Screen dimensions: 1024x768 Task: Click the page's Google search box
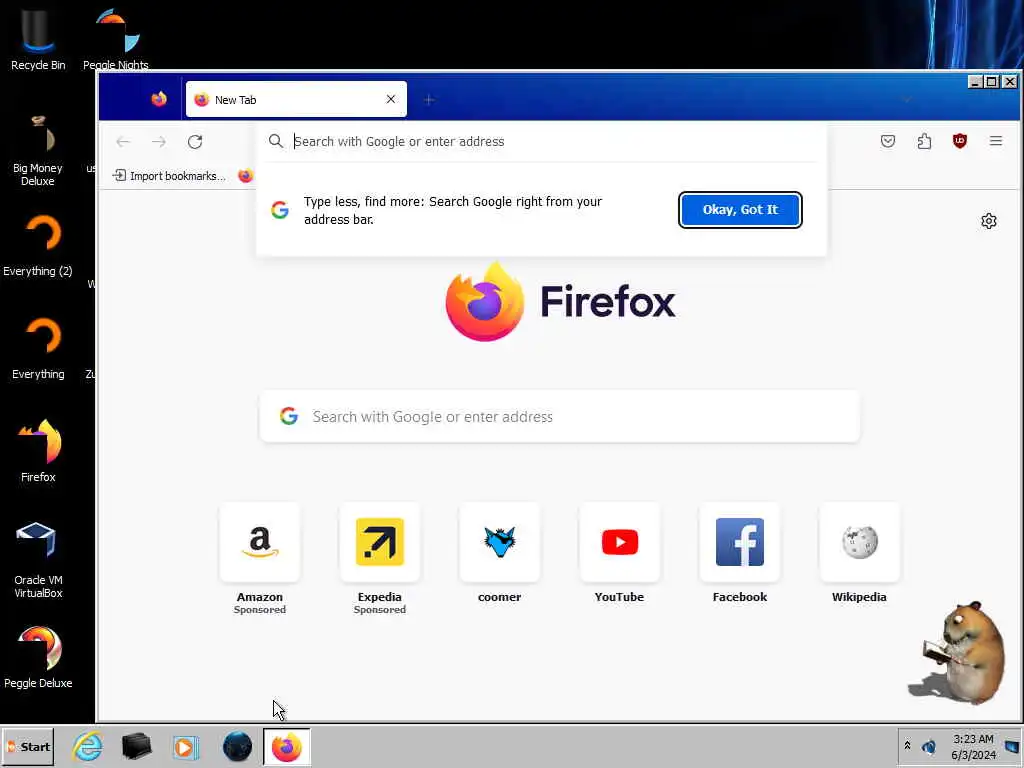pyautogui.click(x=560, y=417)
